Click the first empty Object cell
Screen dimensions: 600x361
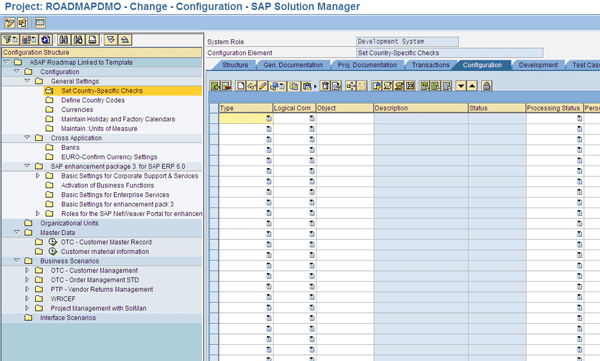click(345, 118)
